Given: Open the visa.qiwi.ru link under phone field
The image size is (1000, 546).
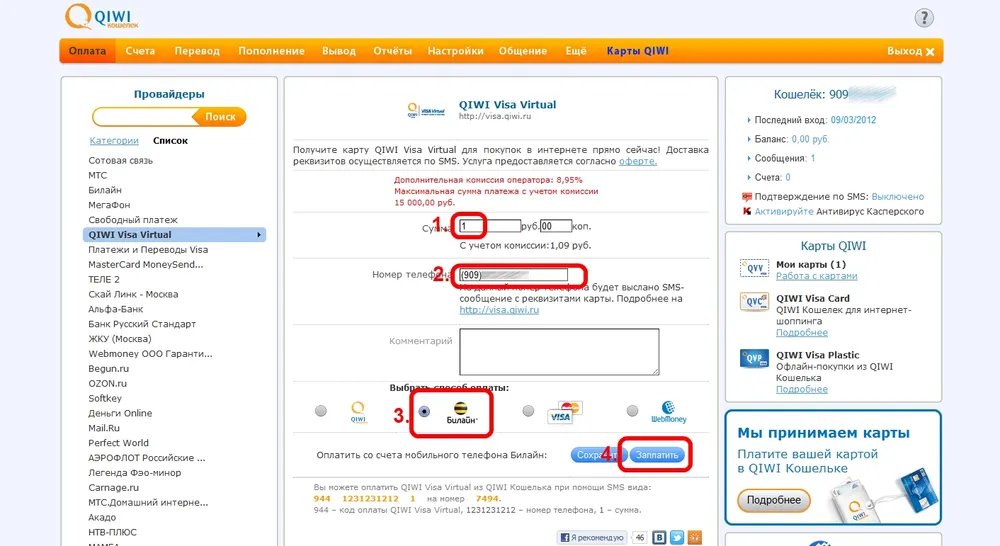Looking at the screenshot, I should (499, 310).
